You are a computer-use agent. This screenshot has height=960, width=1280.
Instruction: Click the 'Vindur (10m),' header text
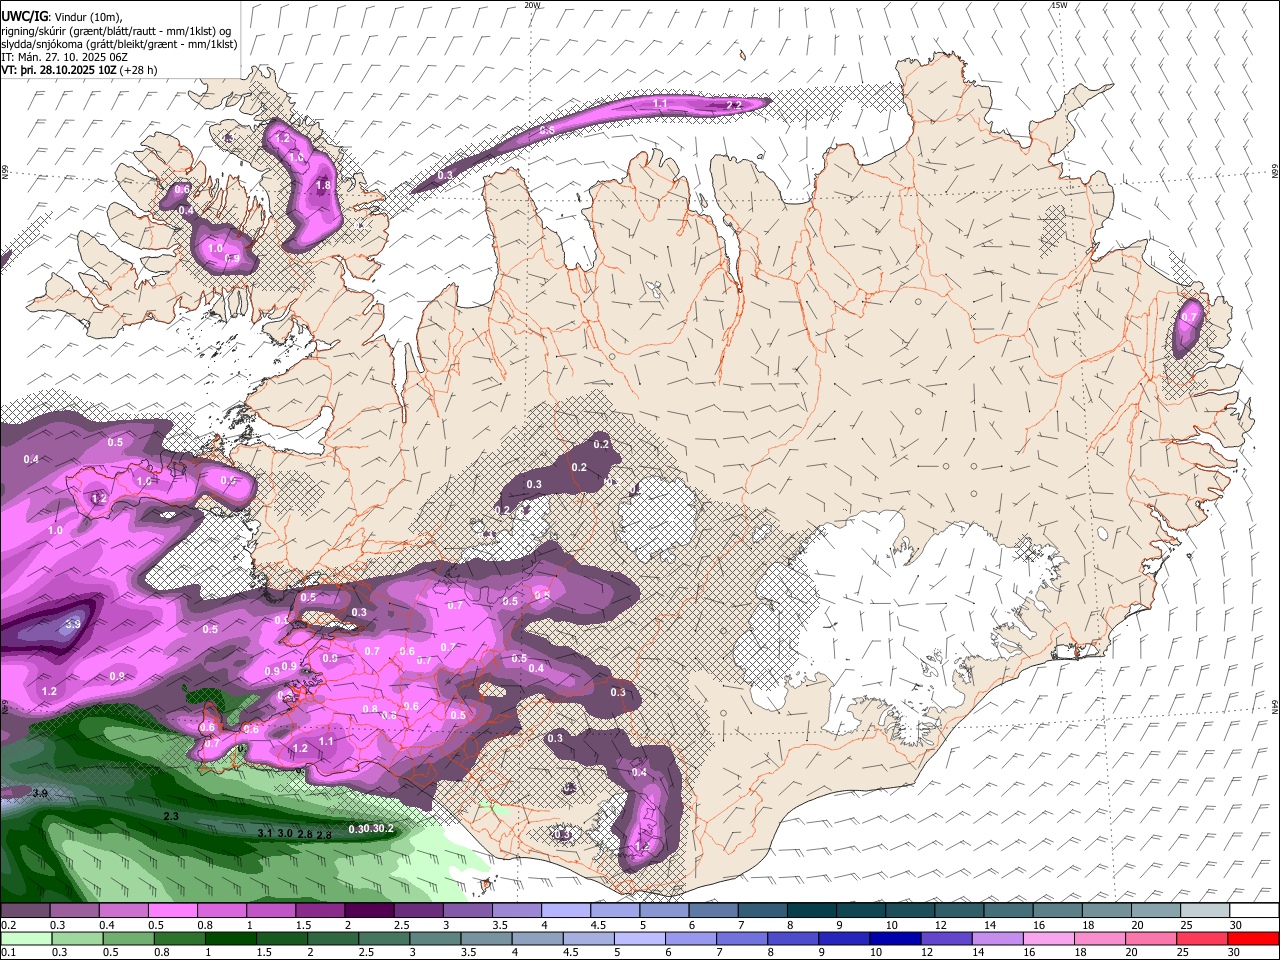tap(87, 17)
